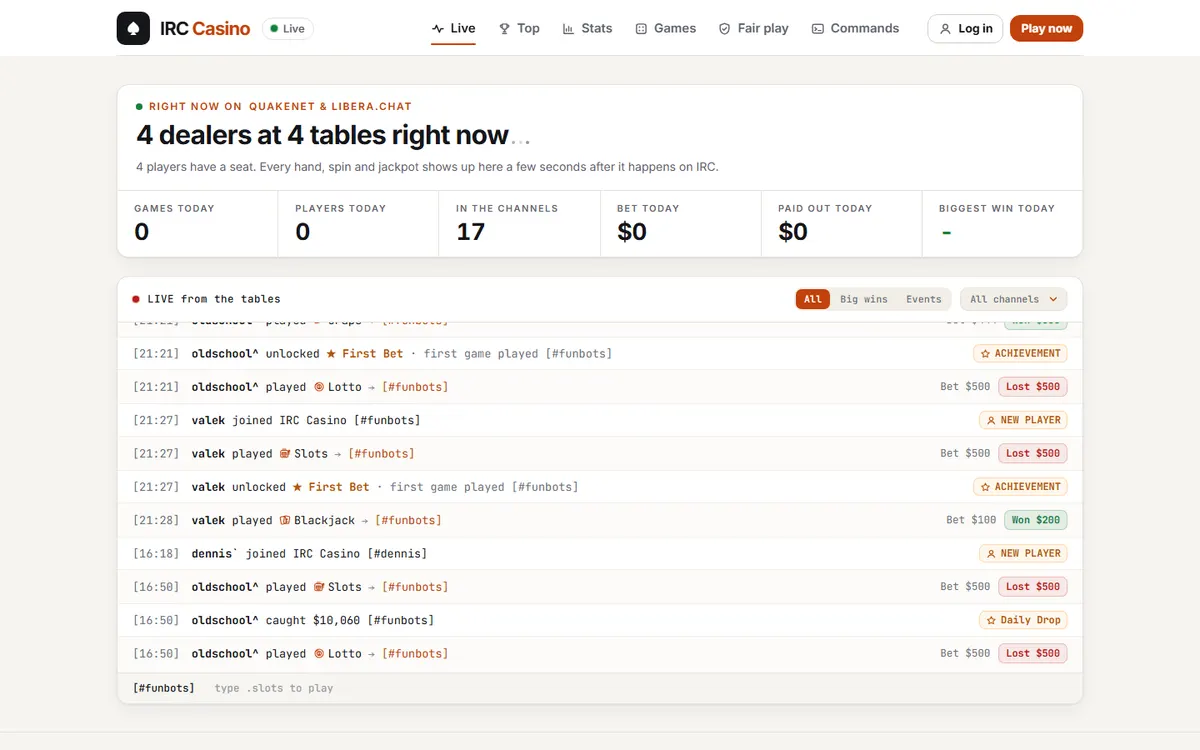Click the user icon in Log in button

(945, 29)
